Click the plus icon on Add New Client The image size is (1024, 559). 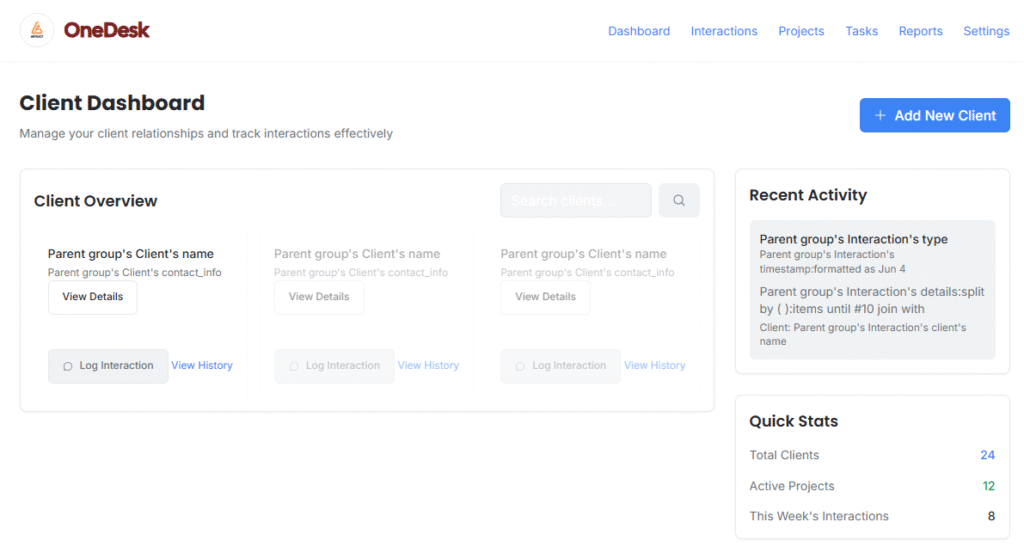pos(880,116)
